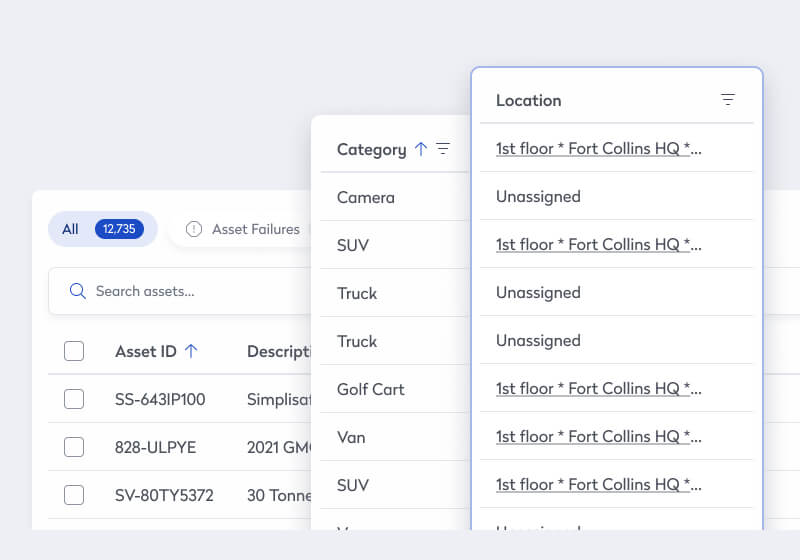
Task: Click the 12,735 count badge
Action: tap(119, 229)
